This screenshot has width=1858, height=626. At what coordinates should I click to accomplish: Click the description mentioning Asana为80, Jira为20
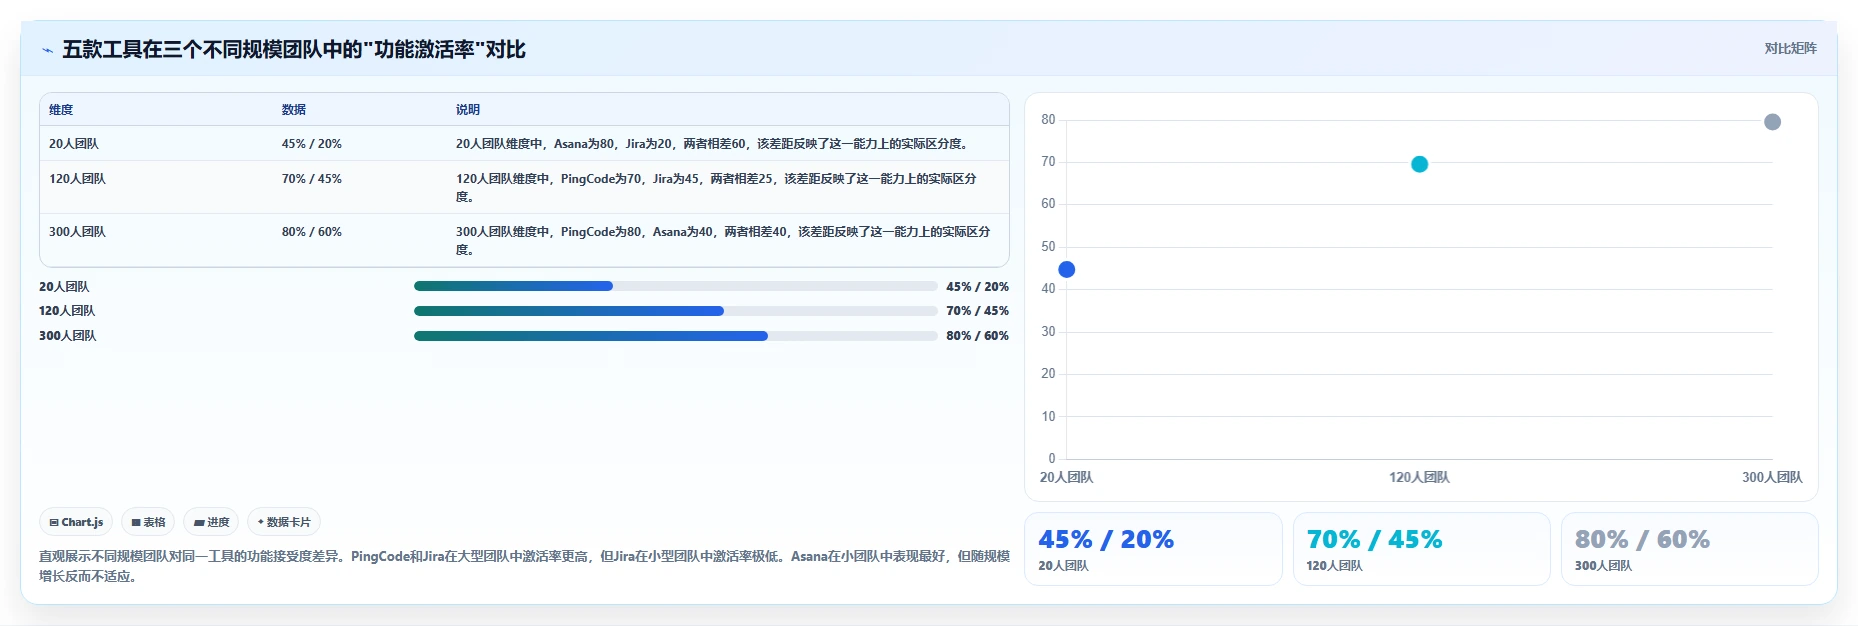point(713,144)
